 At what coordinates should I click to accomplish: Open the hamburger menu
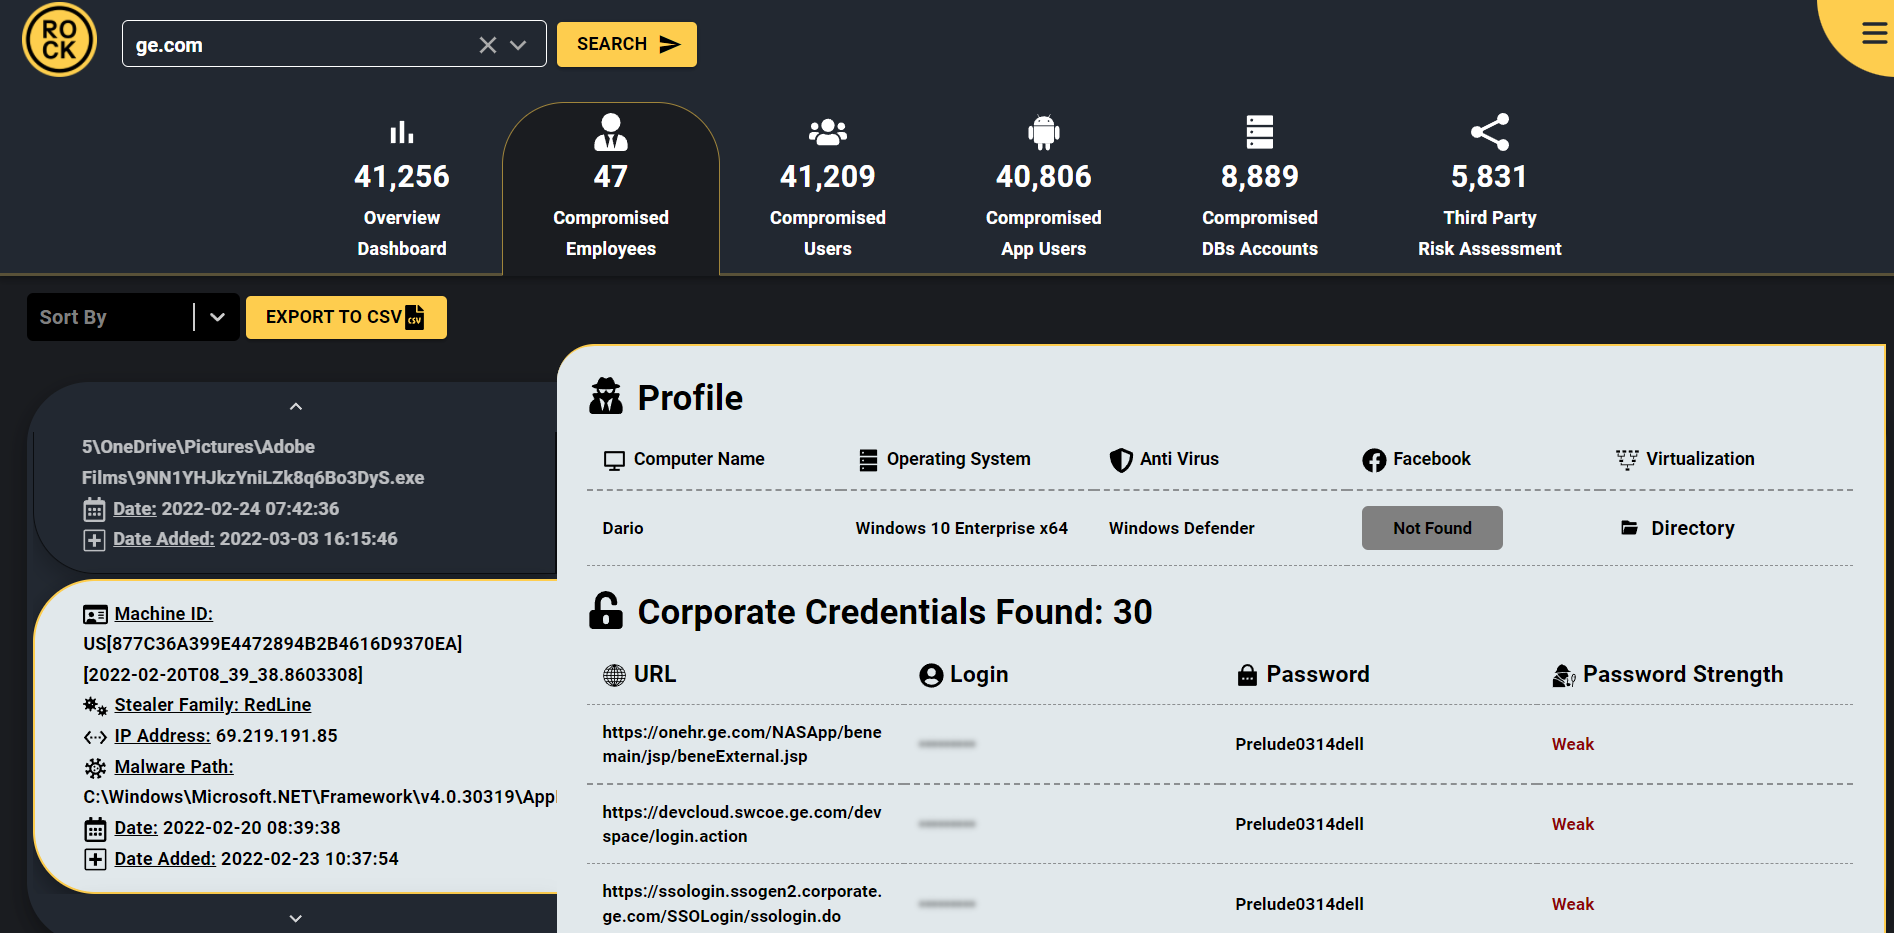(x=1874, y=34)
